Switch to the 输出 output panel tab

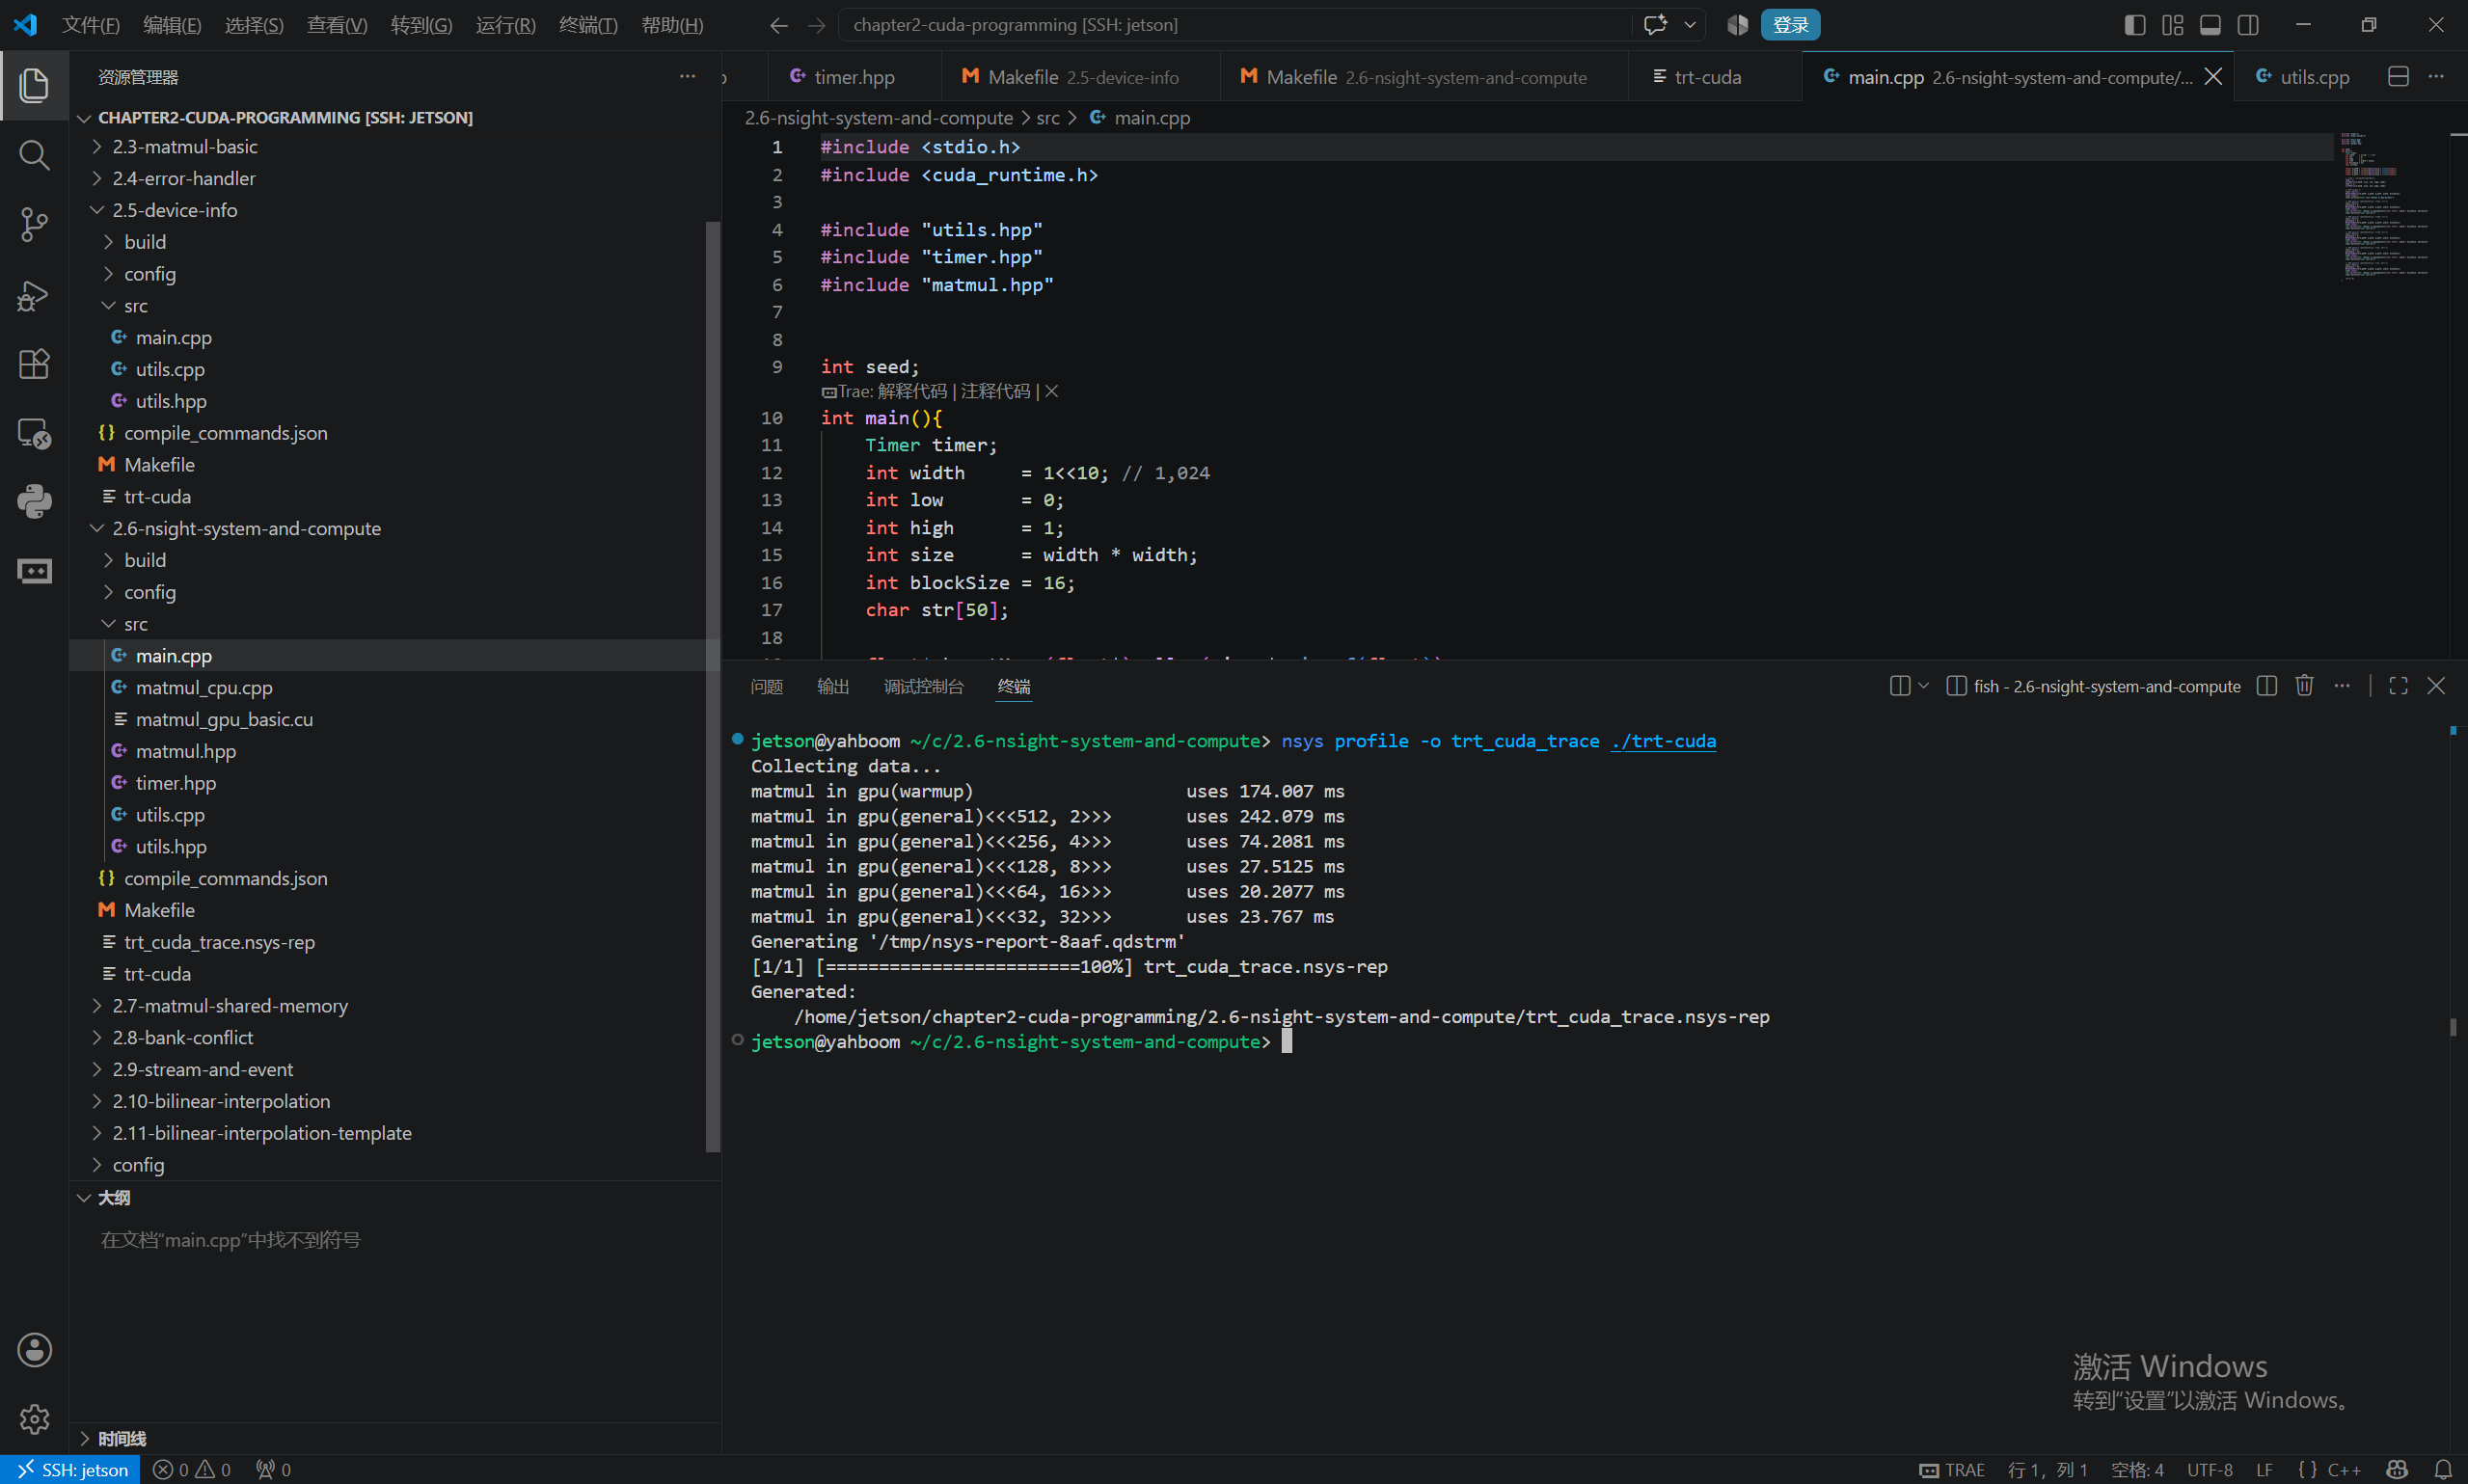click(833, 687)
